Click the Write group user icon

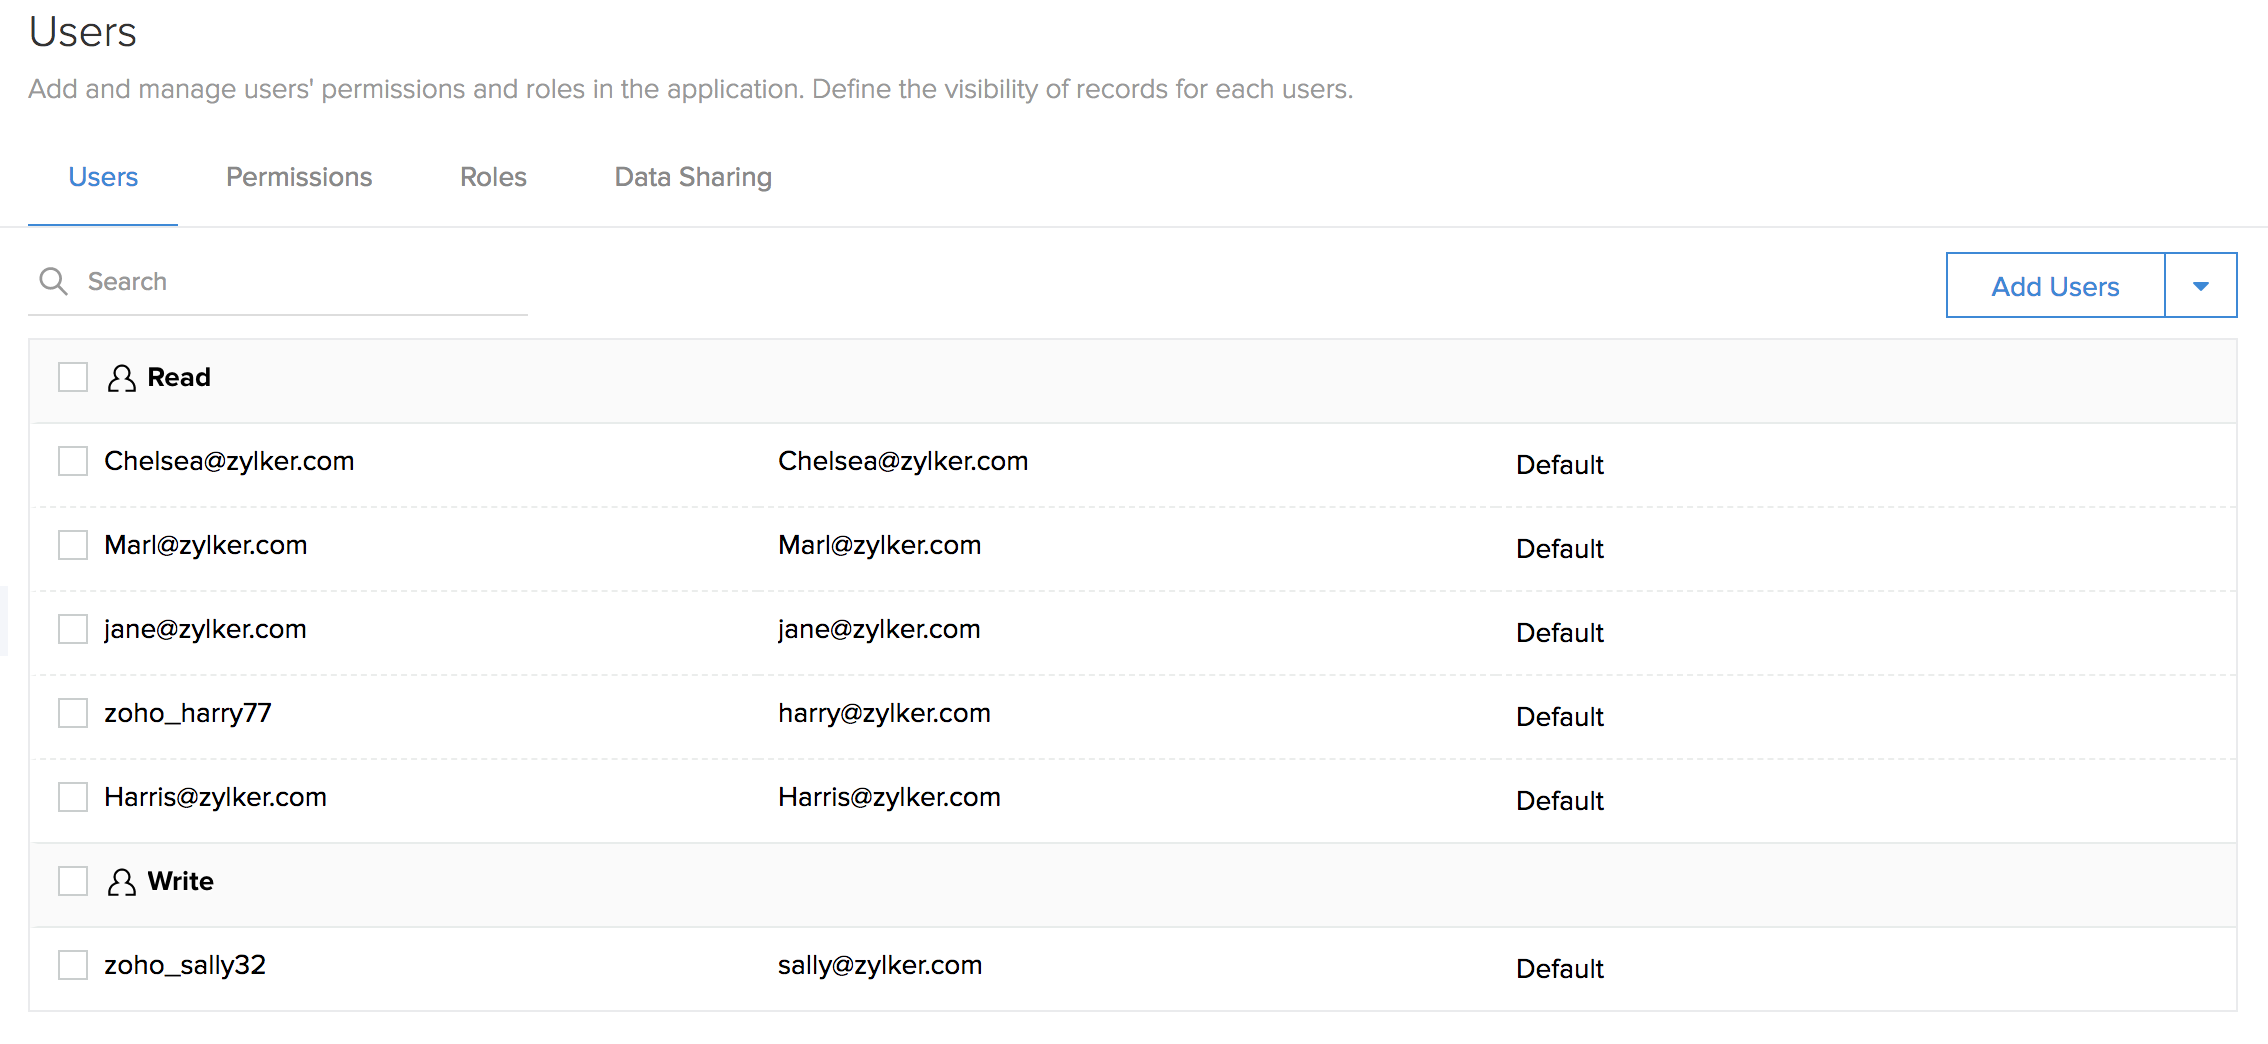pyautogui.click(x=121, y=882)
